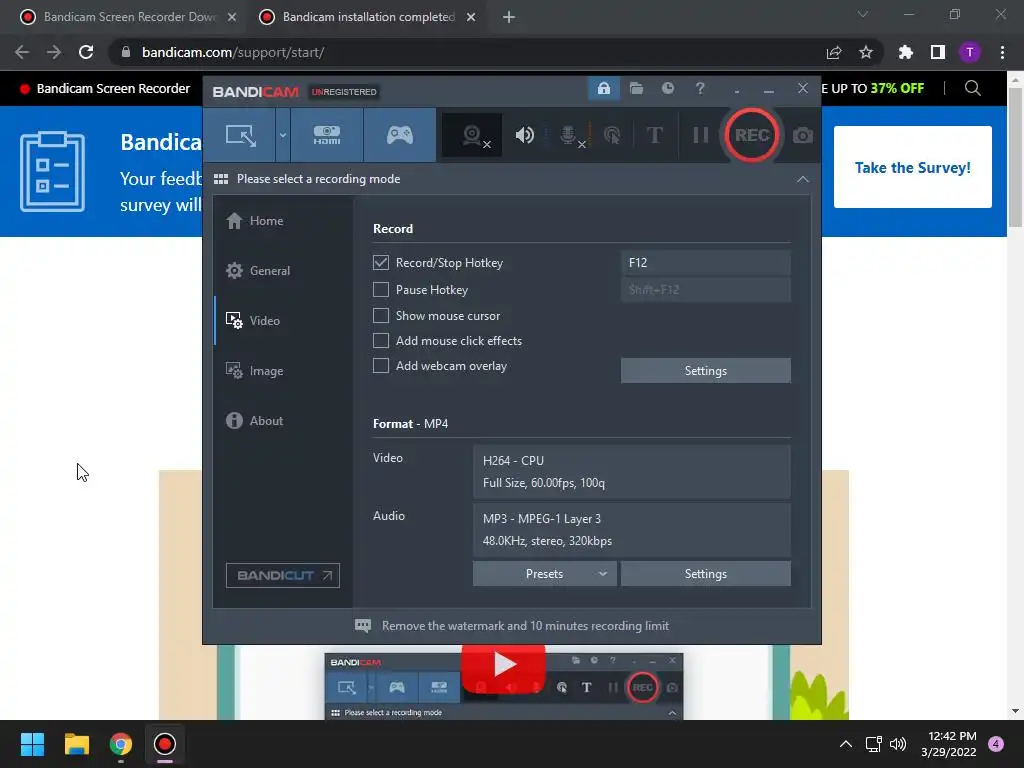Enable Show mouse cursor checkbox

381,315
